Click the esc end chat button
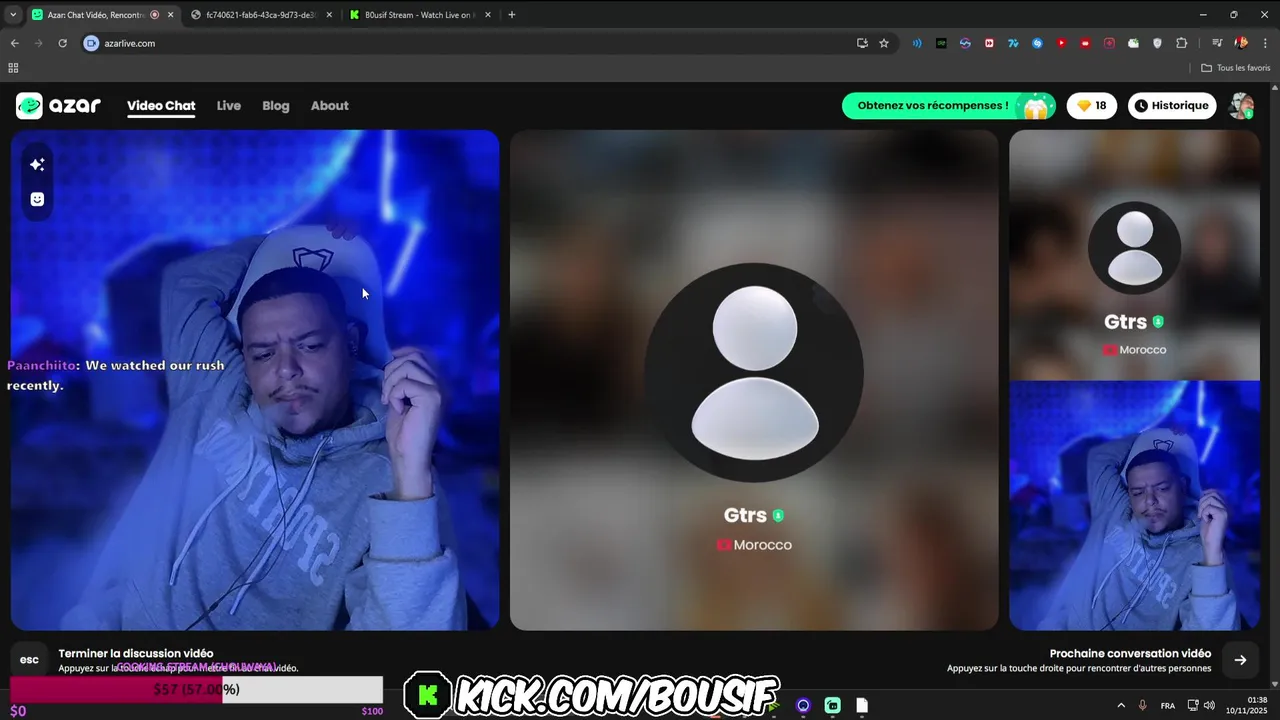The width and height of the screenshot is (1280, 720). (29, 660)
